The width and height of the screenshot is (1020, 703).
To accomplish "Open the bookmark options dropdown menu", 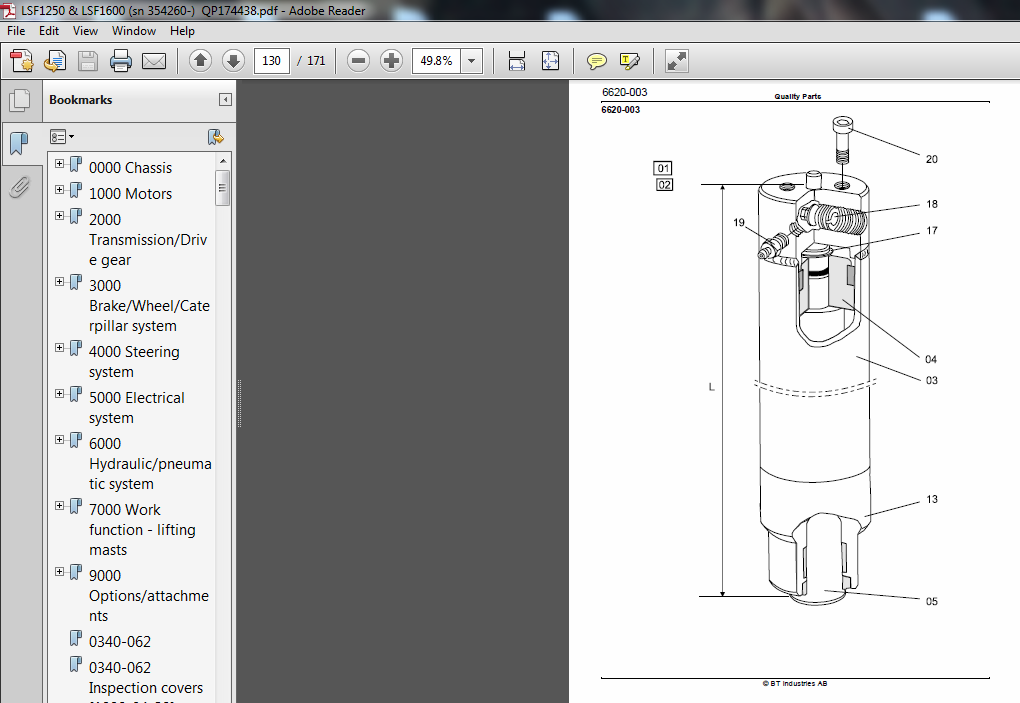I will coord(62,137).
